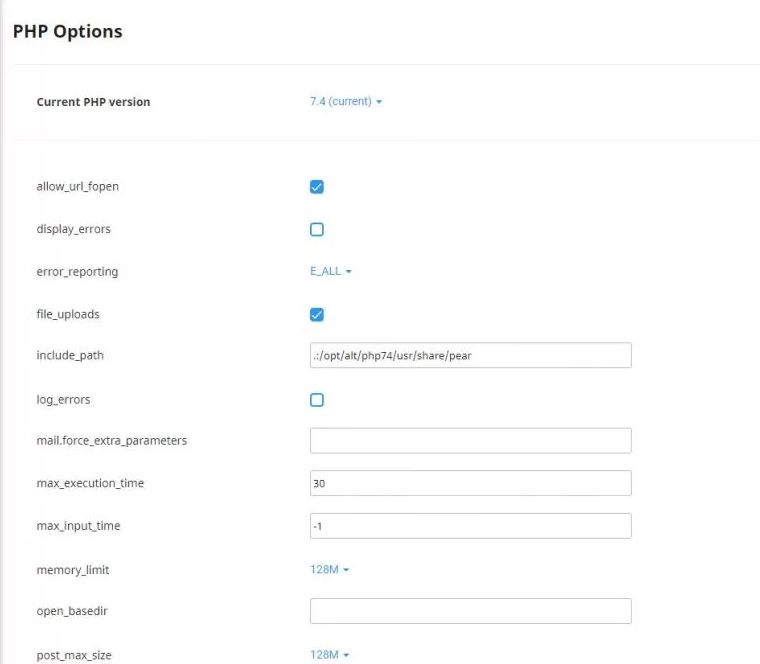Open the Current PHP version dropdown
The height and width of the screenshot is (664, 760).
[346, 101]
